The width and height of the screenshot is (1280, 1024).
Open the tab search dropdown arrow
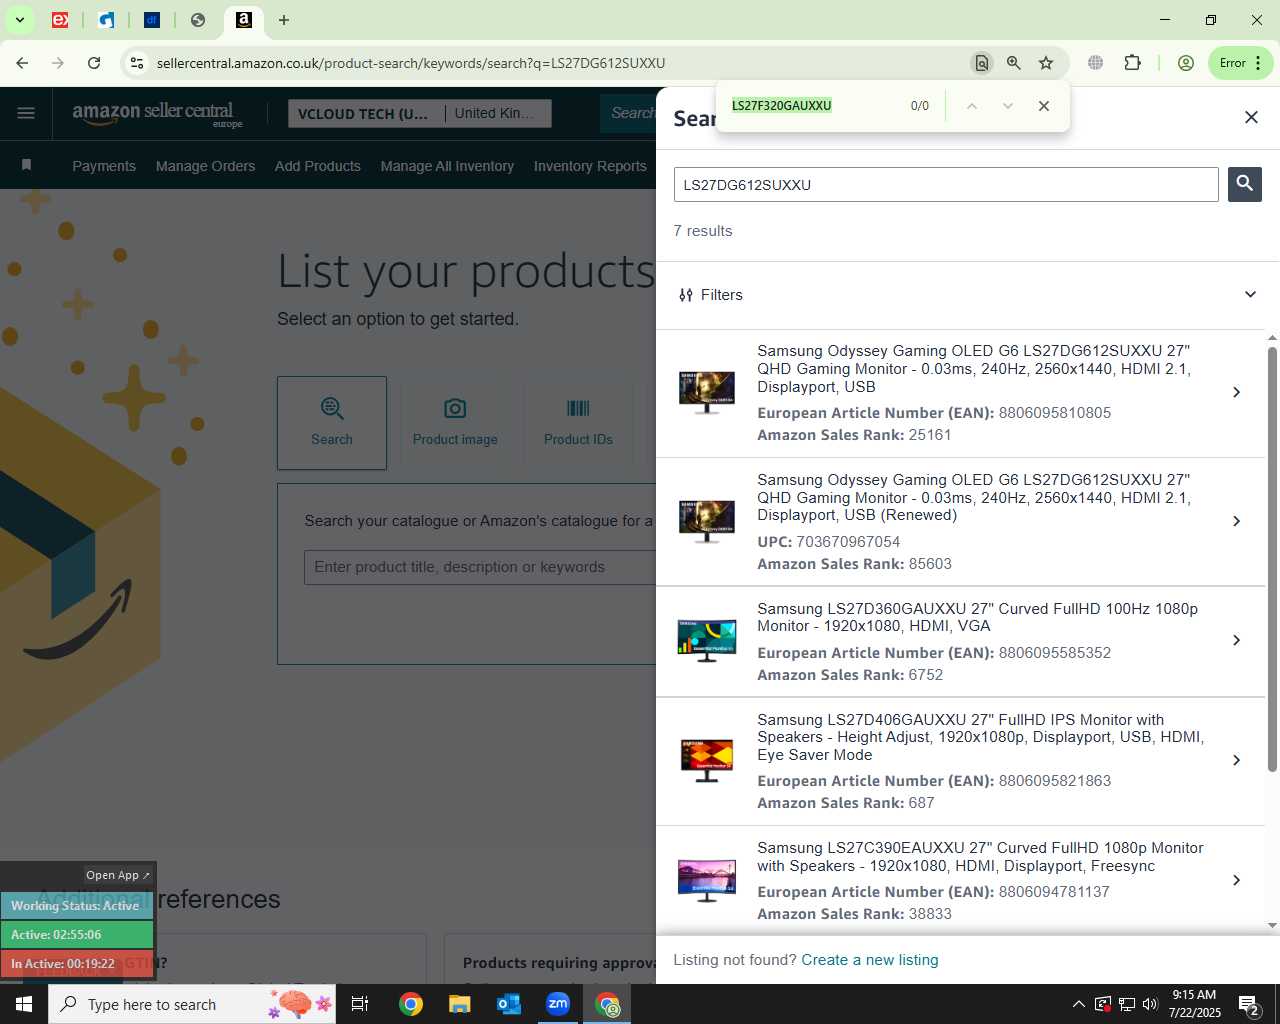(19, 20)
